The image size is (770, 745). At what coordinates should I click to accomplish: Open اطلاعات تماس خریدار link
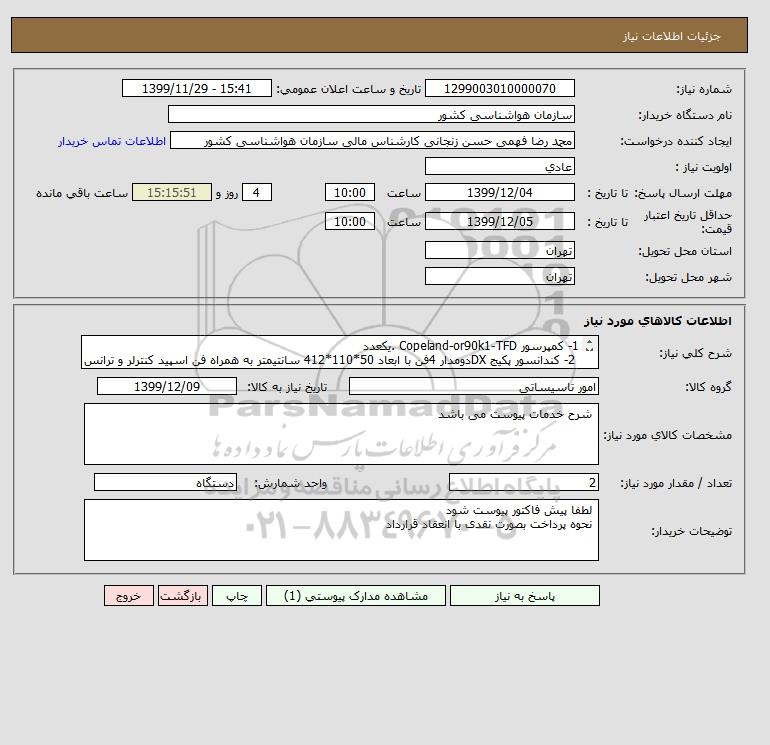[112, 141]
